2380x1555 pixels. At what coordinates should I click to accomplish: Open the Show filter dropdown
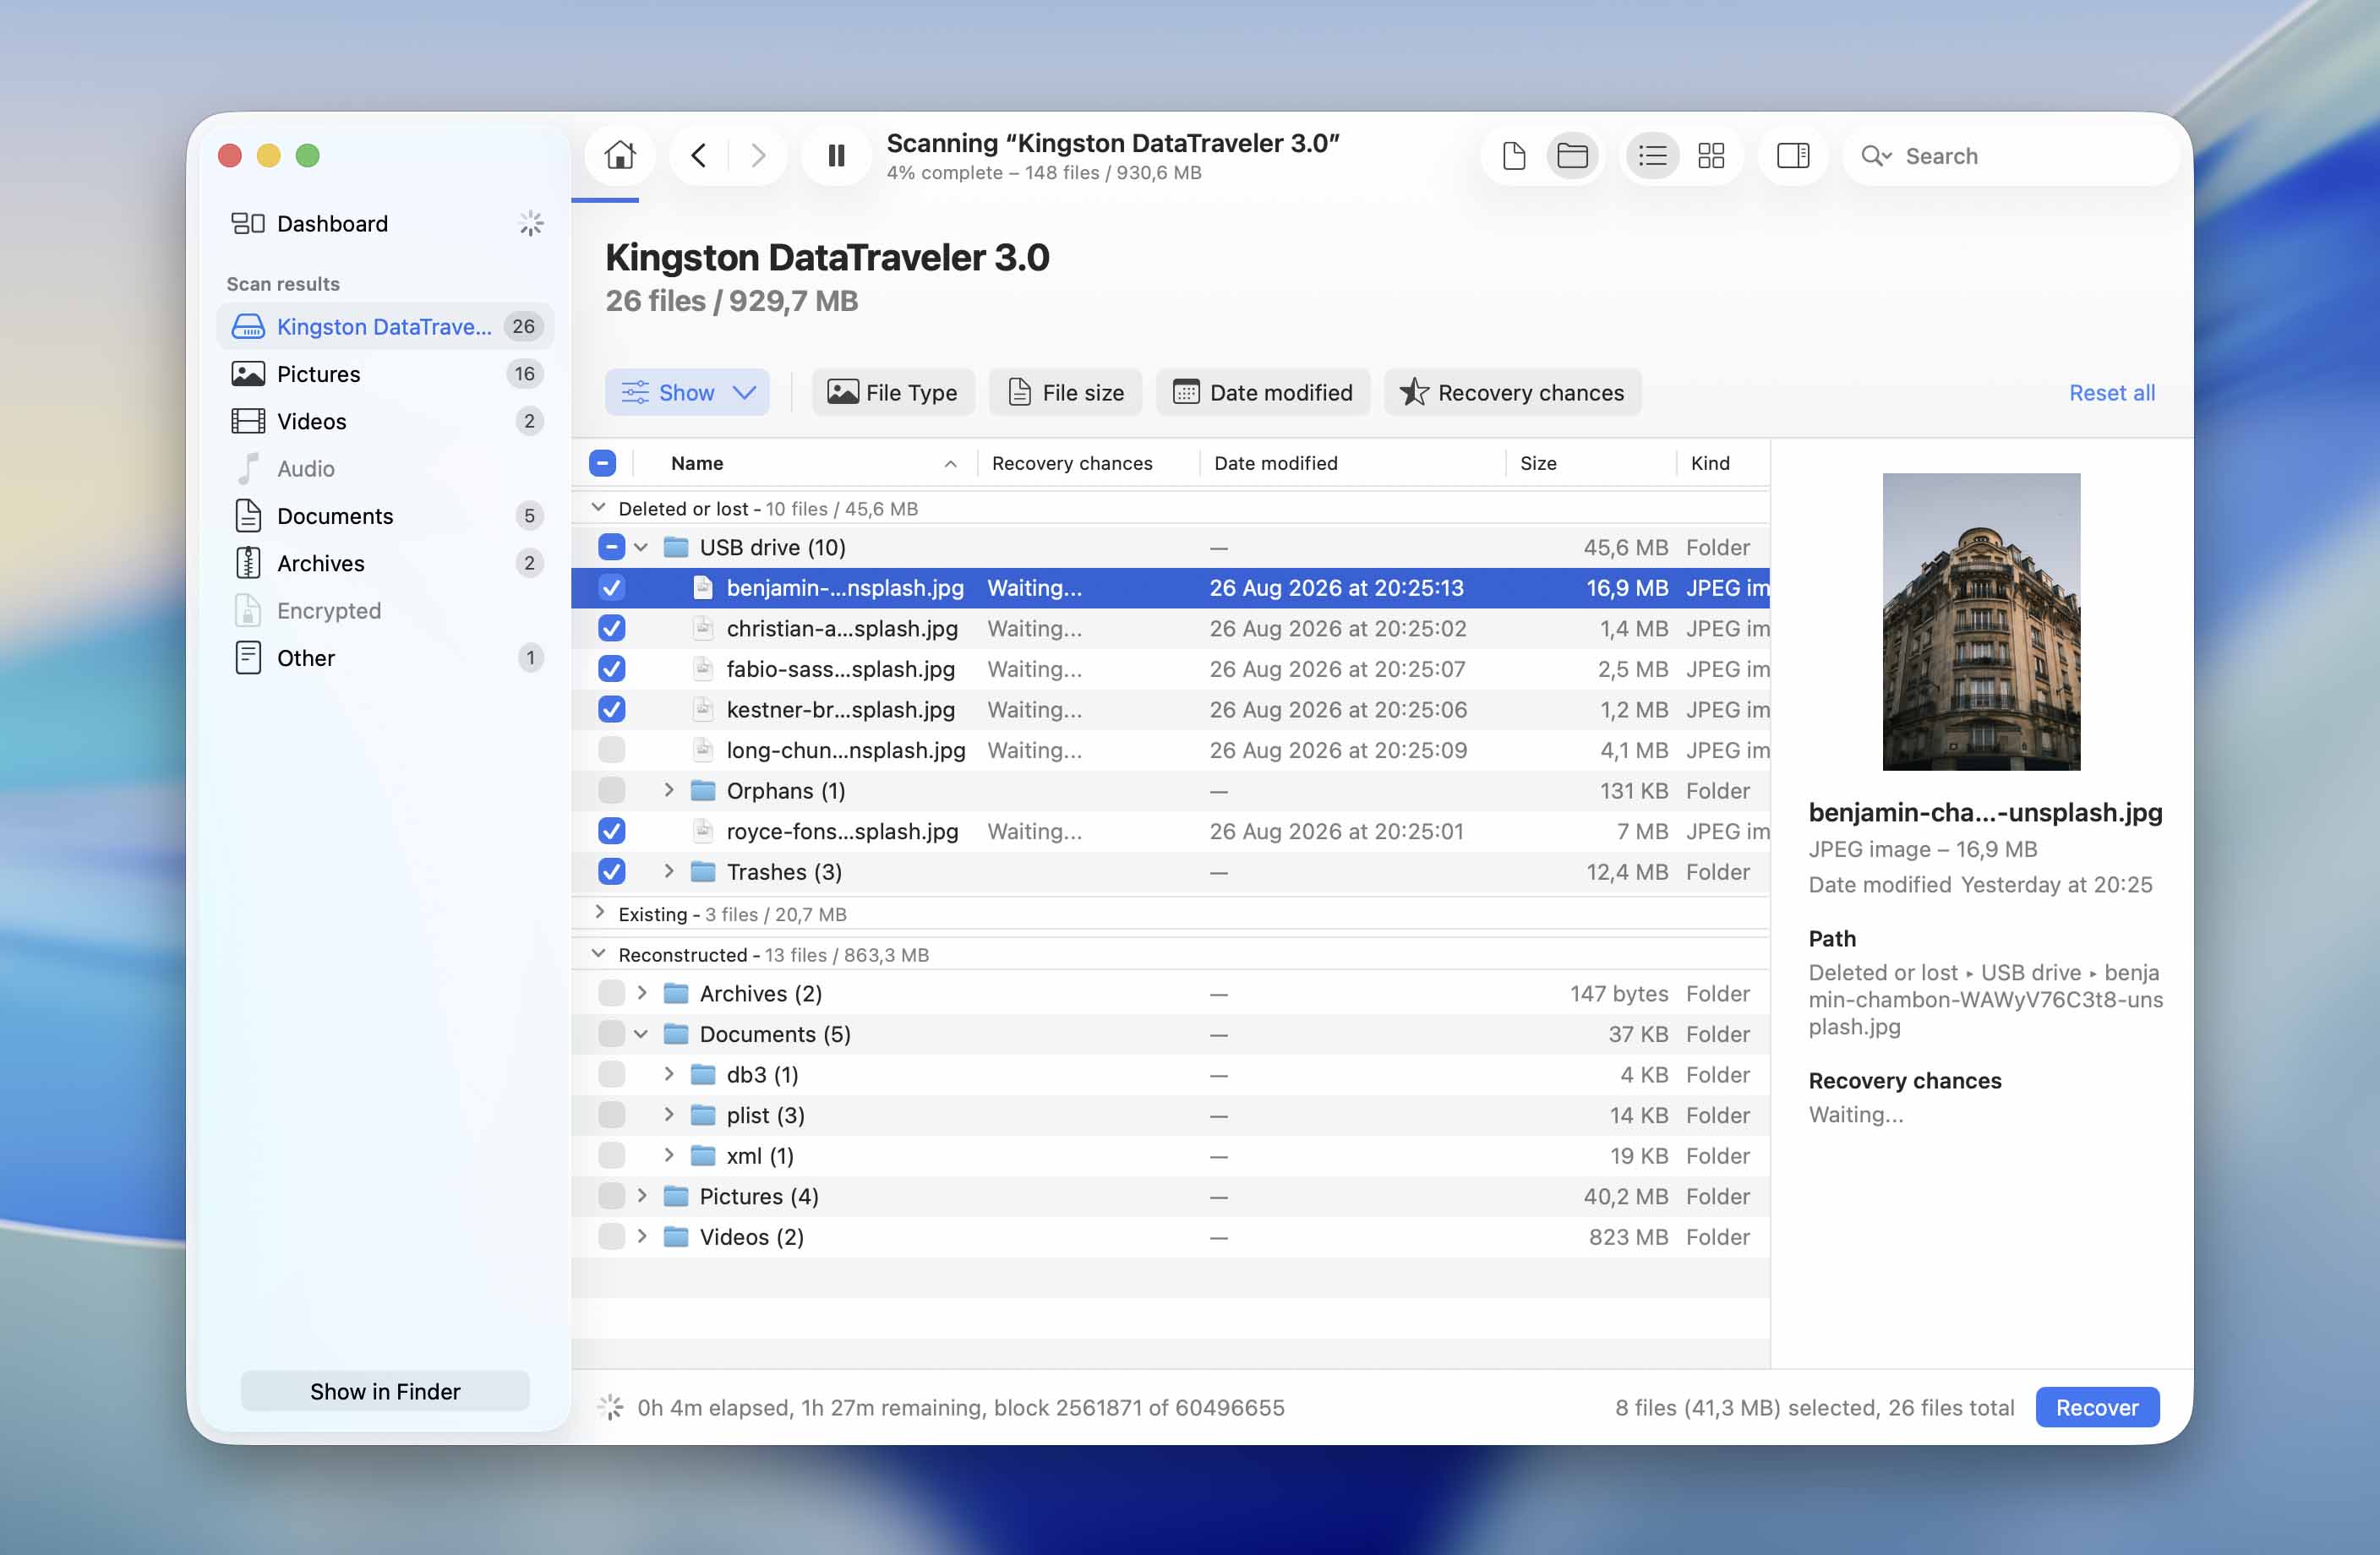(x=687, y=392)
